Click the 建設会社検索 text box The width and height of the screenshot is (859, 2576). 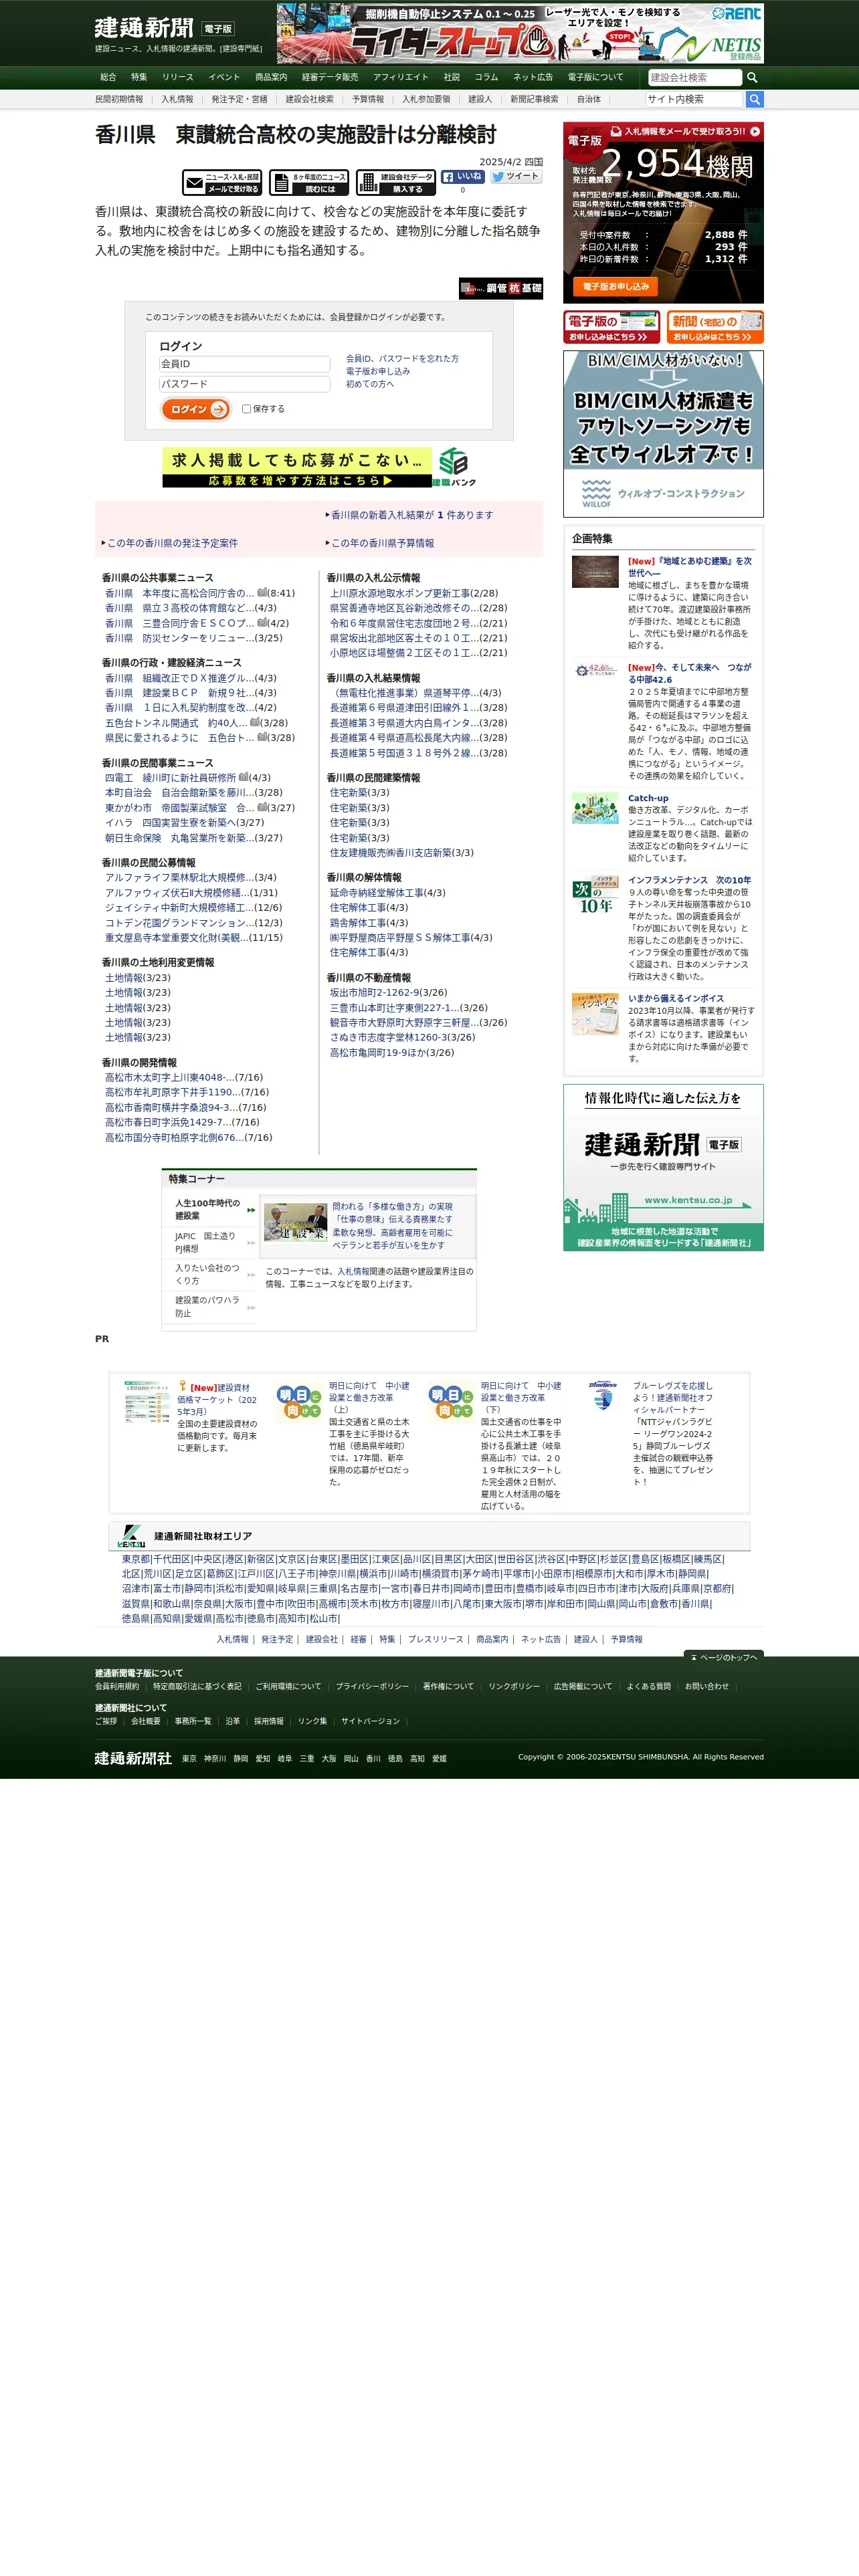pos(694,77)
